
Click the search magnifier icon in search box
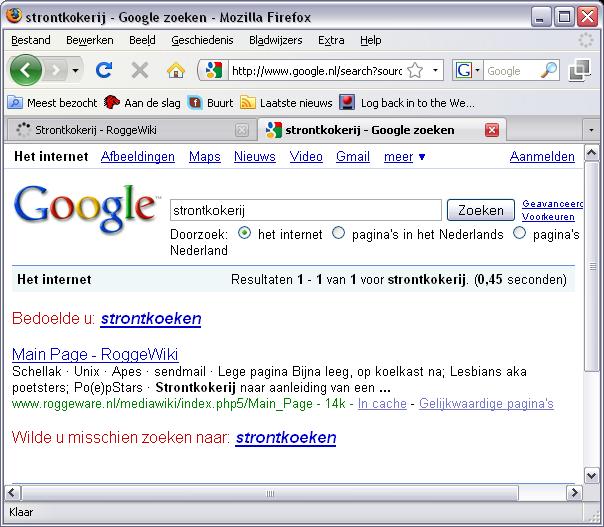coord(548,70)
